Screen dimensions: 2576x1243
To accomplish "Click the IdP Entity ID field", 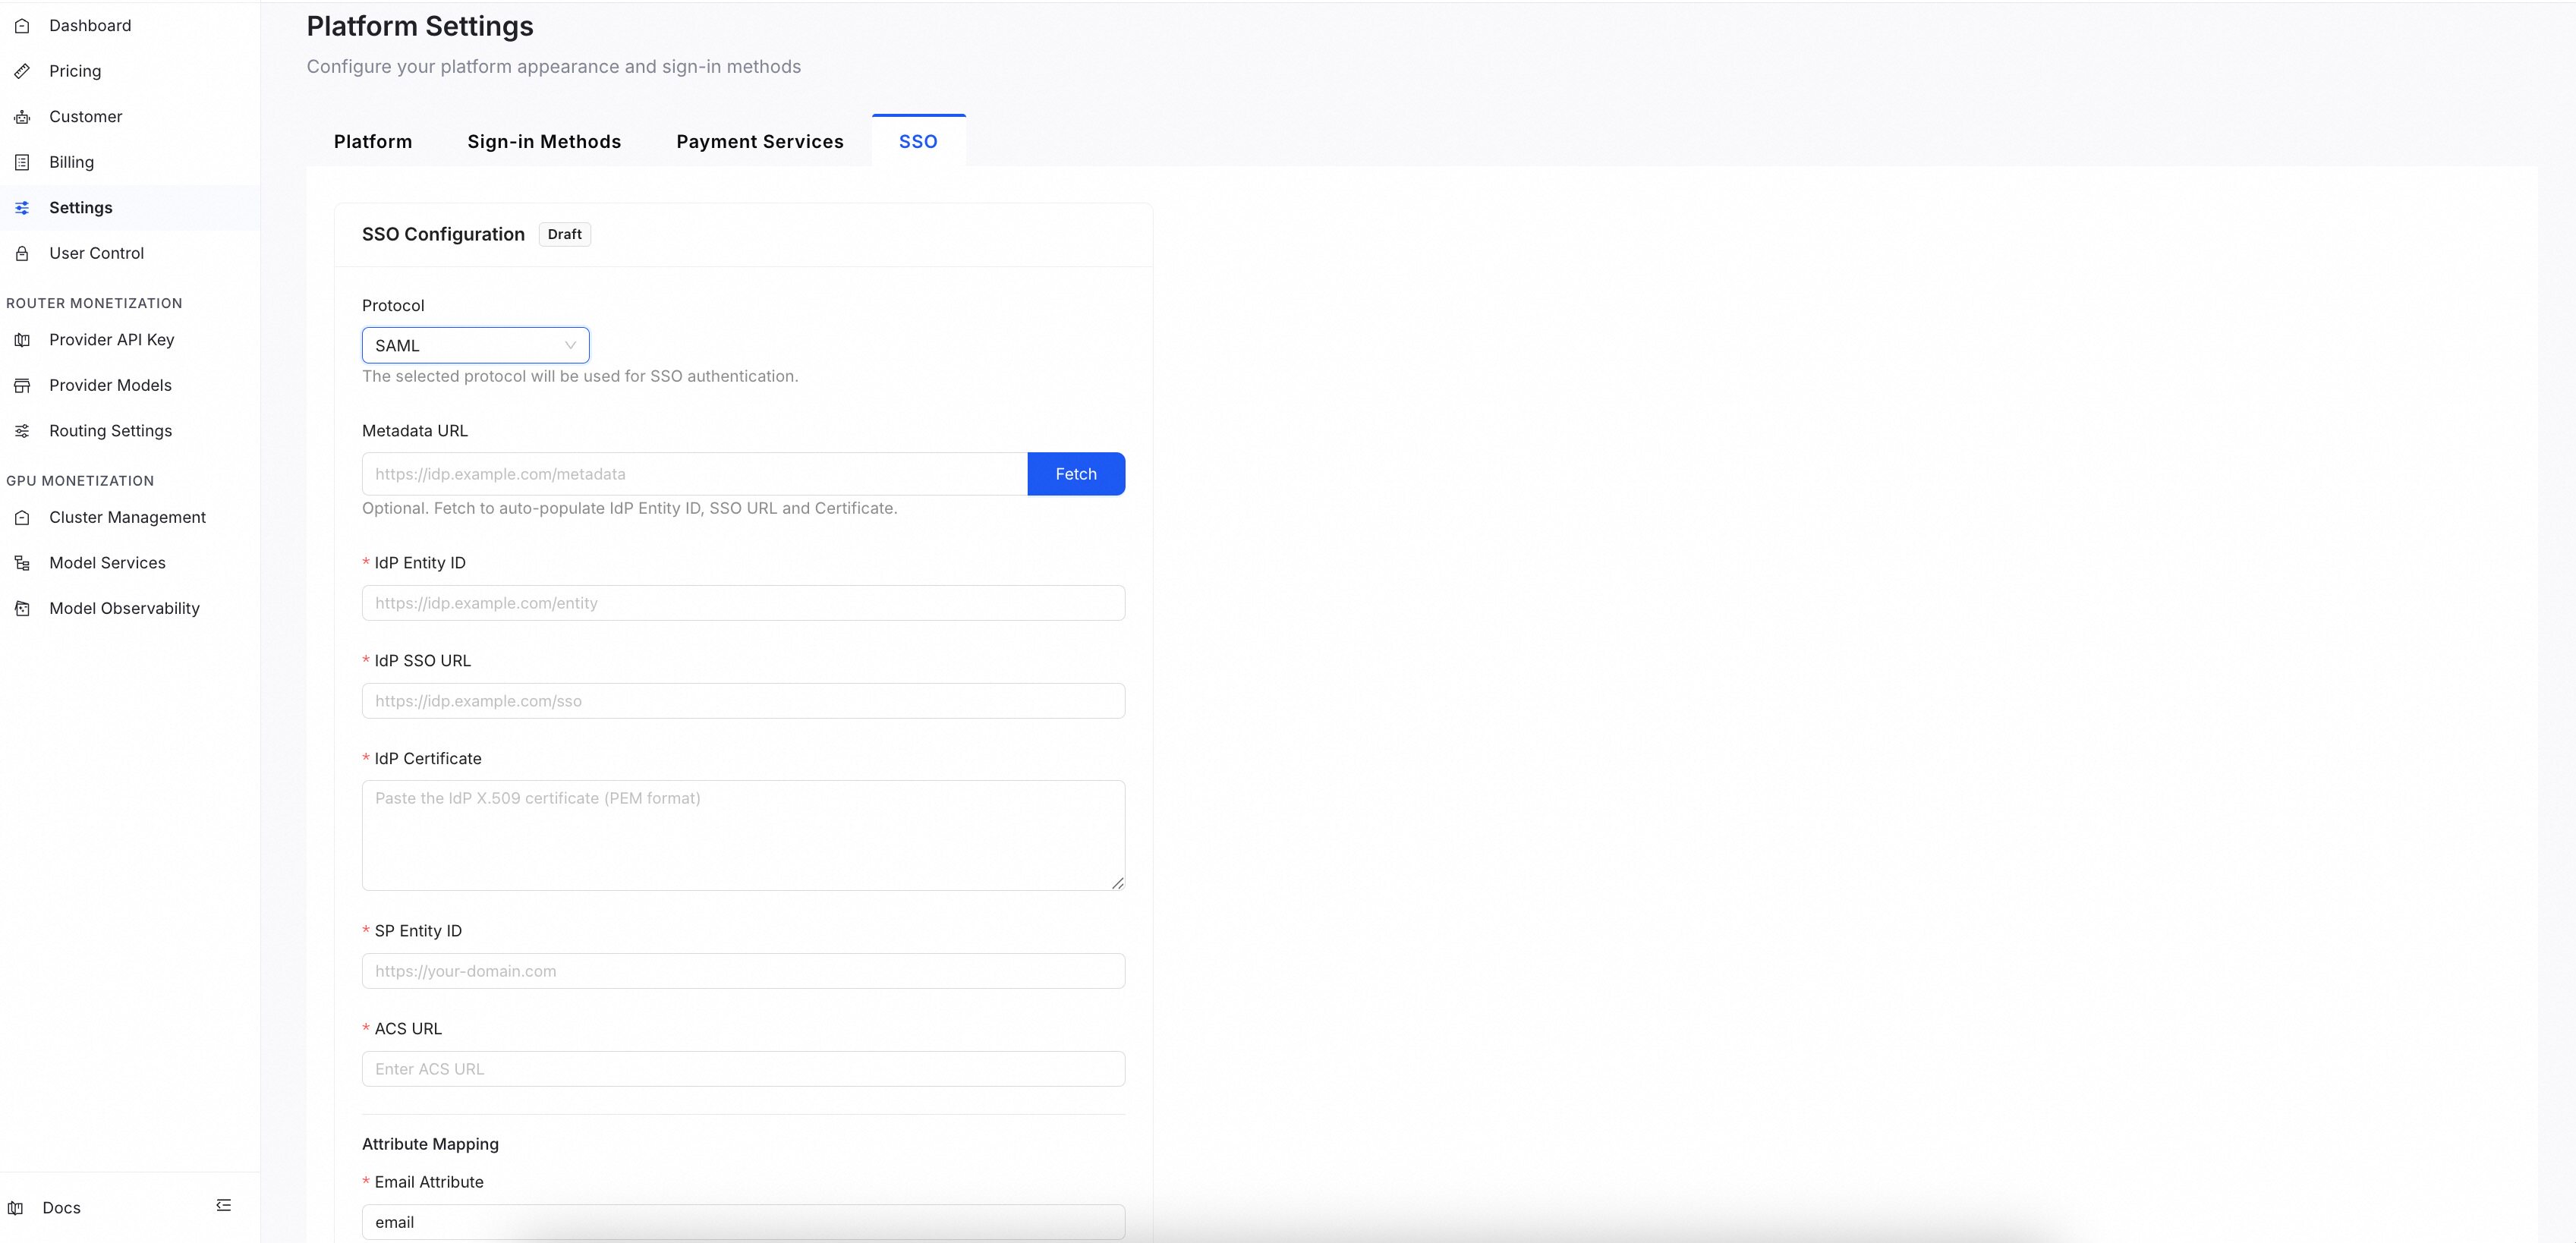I will point(743,603).
